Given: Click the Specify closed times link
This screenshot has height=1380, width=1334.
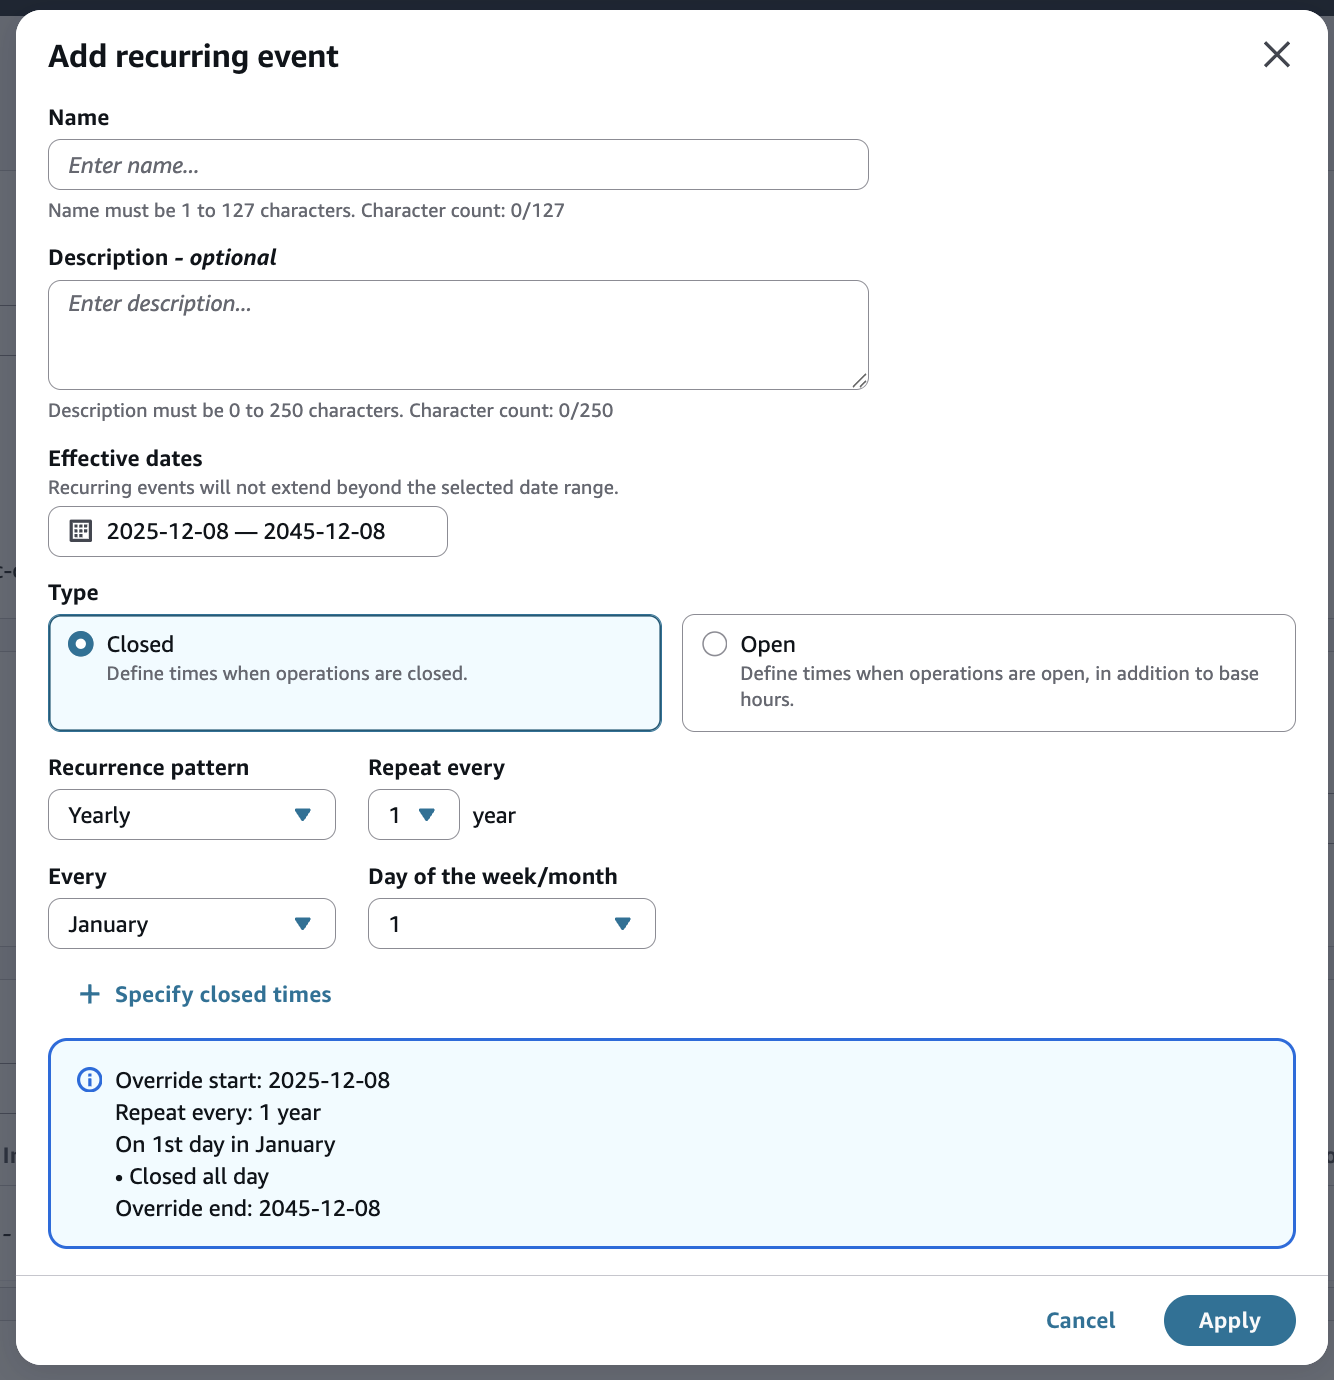Looking at the screenshot, I should click(223, 994).
